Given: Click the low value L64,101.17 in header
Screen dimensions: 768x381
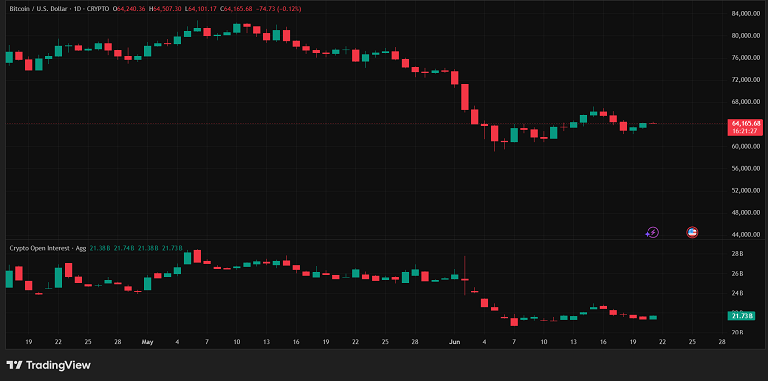Looking at the screenshot, I should (x=201, y=9).
